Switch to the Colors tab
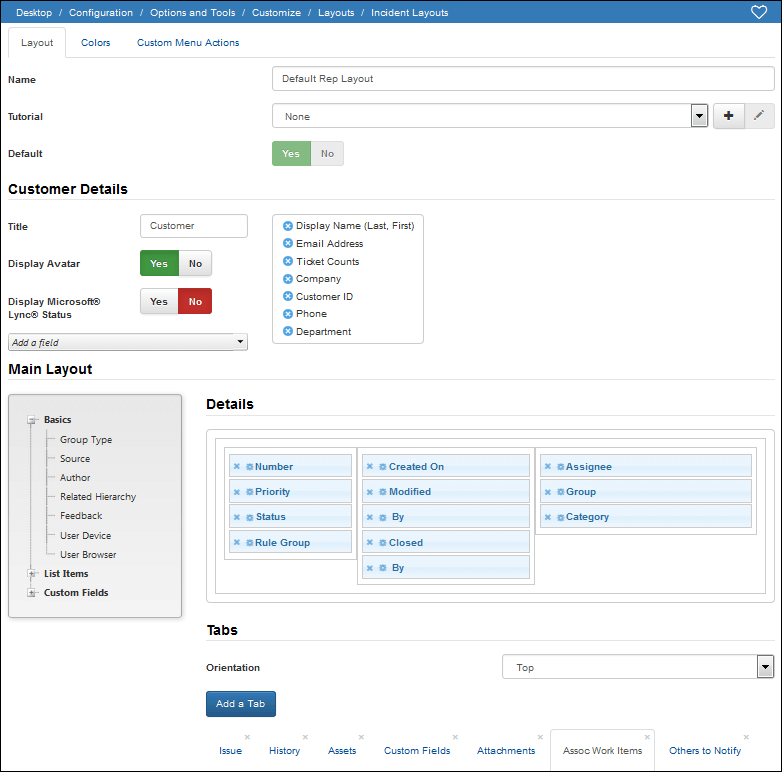Viewport: 782px width, 772px height. point(96,43)
